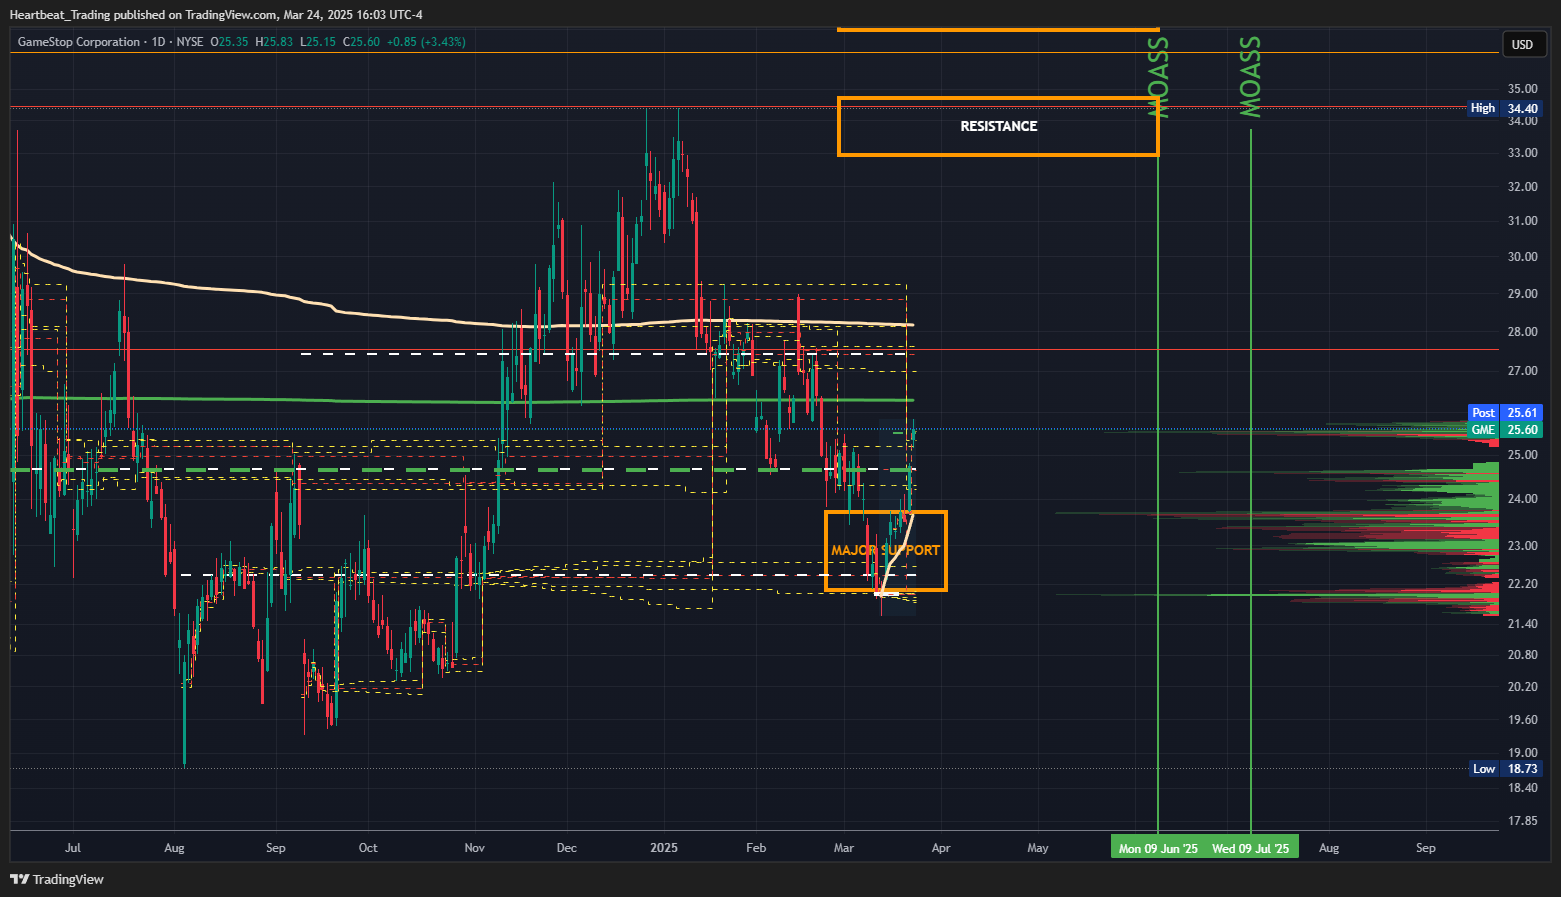Click the 35.00 price axis label

(x=1523, y=89)
